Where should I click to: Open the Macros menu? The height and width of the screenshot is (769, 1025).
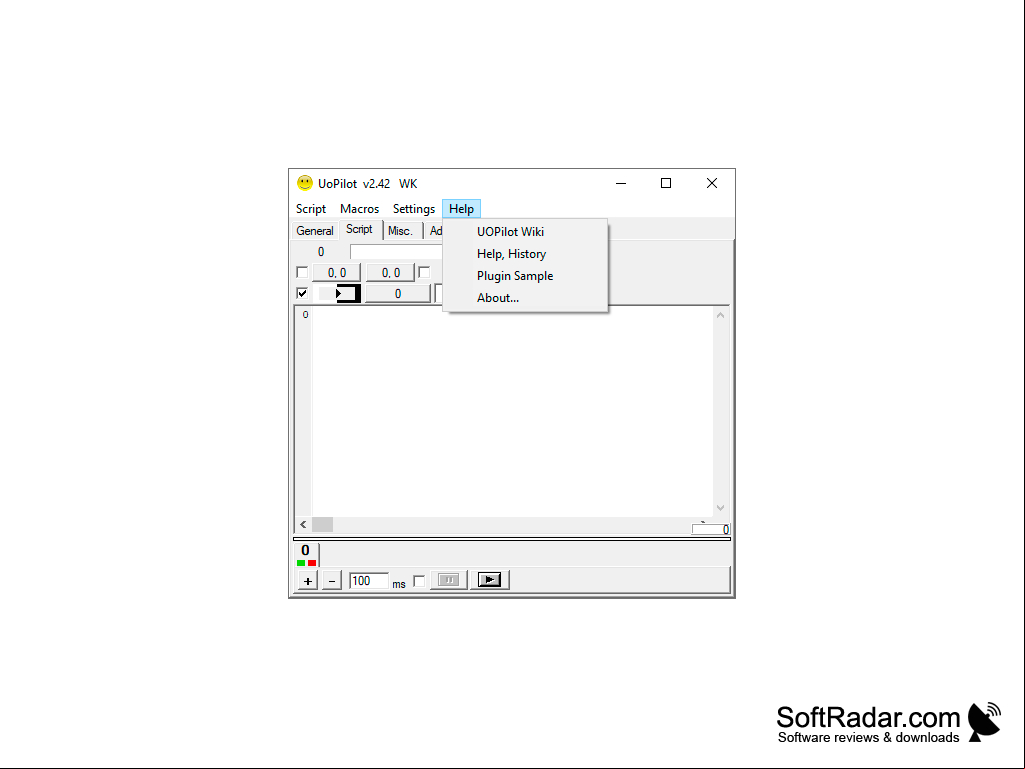coord(360,209)
